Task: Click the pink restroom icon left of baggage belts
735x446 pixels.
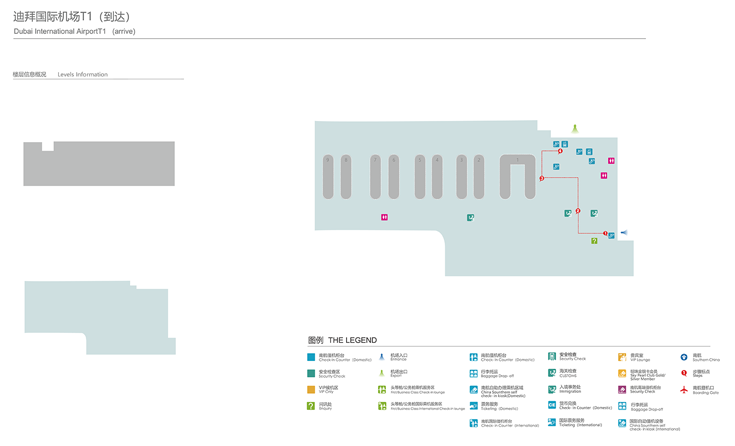Action: [x=384, y=217]
